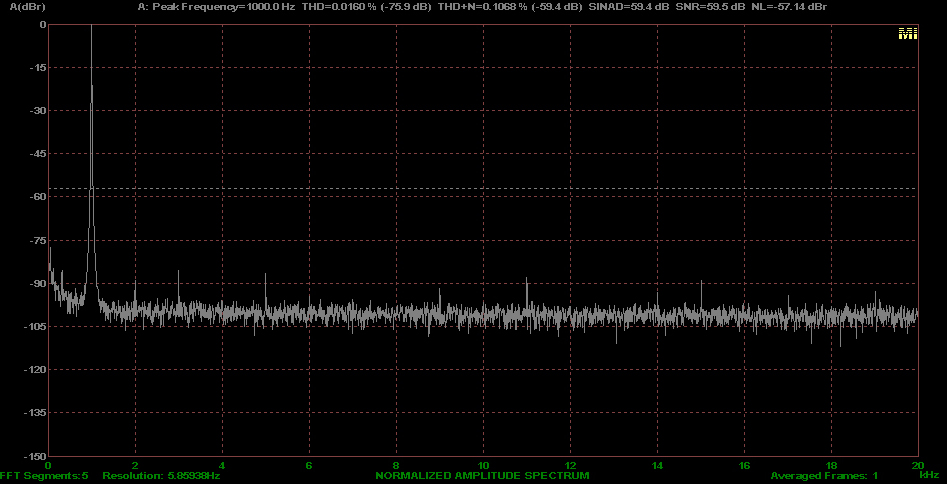The width and height of the screenshot is (947, 484).
Task: Click the -120 amplitude axis label
Action: click(34, 370)
